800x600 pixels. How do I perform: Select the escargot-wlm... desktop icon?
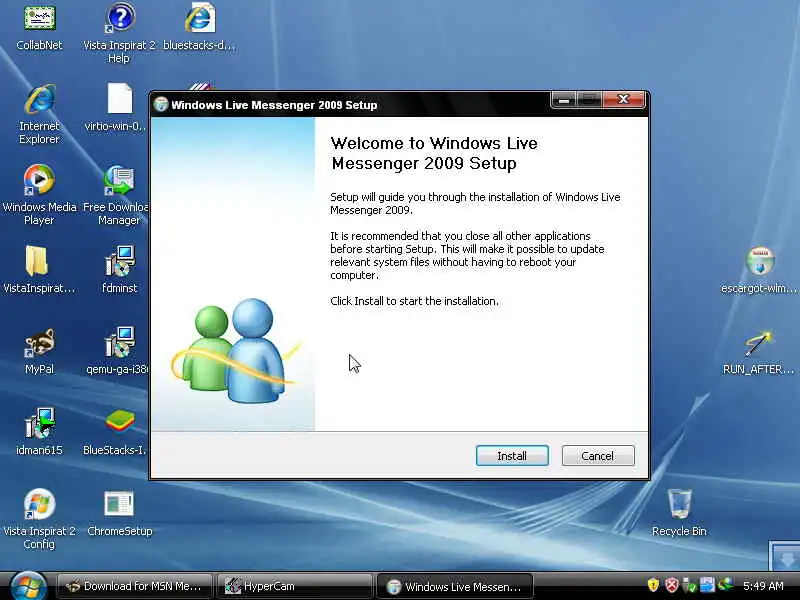(x=759, y=269)
